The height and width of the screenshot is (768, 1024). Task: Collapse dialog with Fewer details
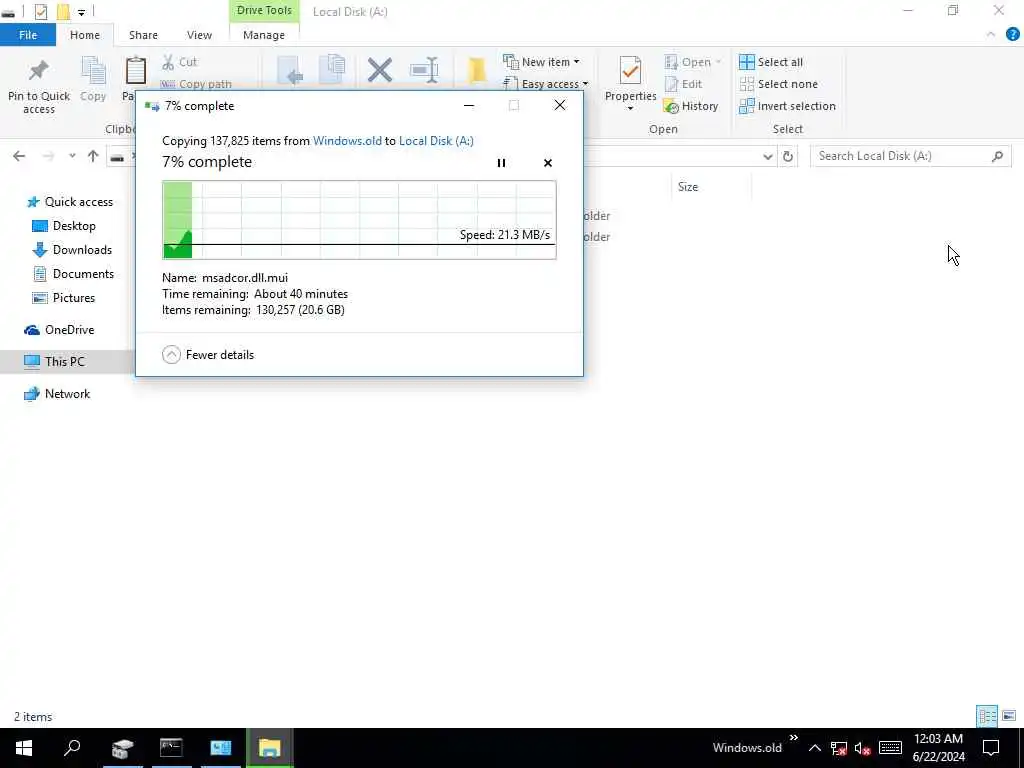[208, 355]
